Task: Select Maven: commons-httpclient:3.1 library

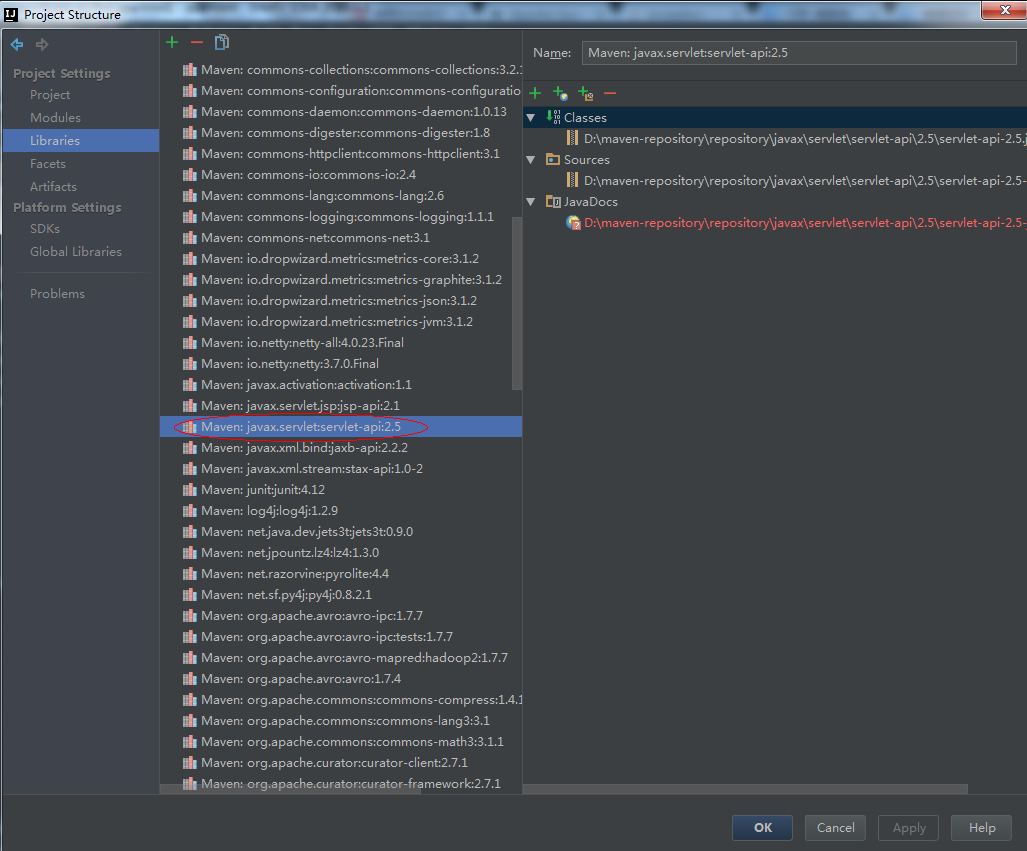Action: pos(341,154)
